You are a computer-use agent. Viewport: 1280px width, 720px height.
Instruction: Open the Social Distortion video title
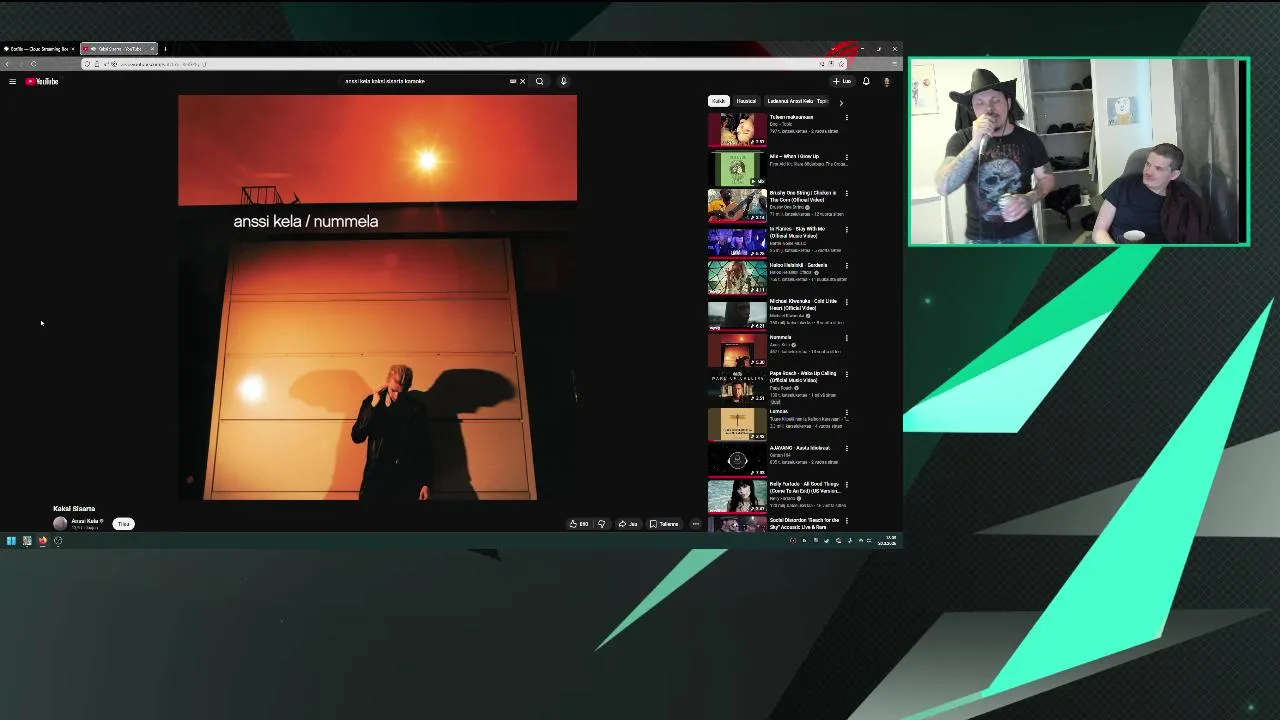click(x=804, y=523)
